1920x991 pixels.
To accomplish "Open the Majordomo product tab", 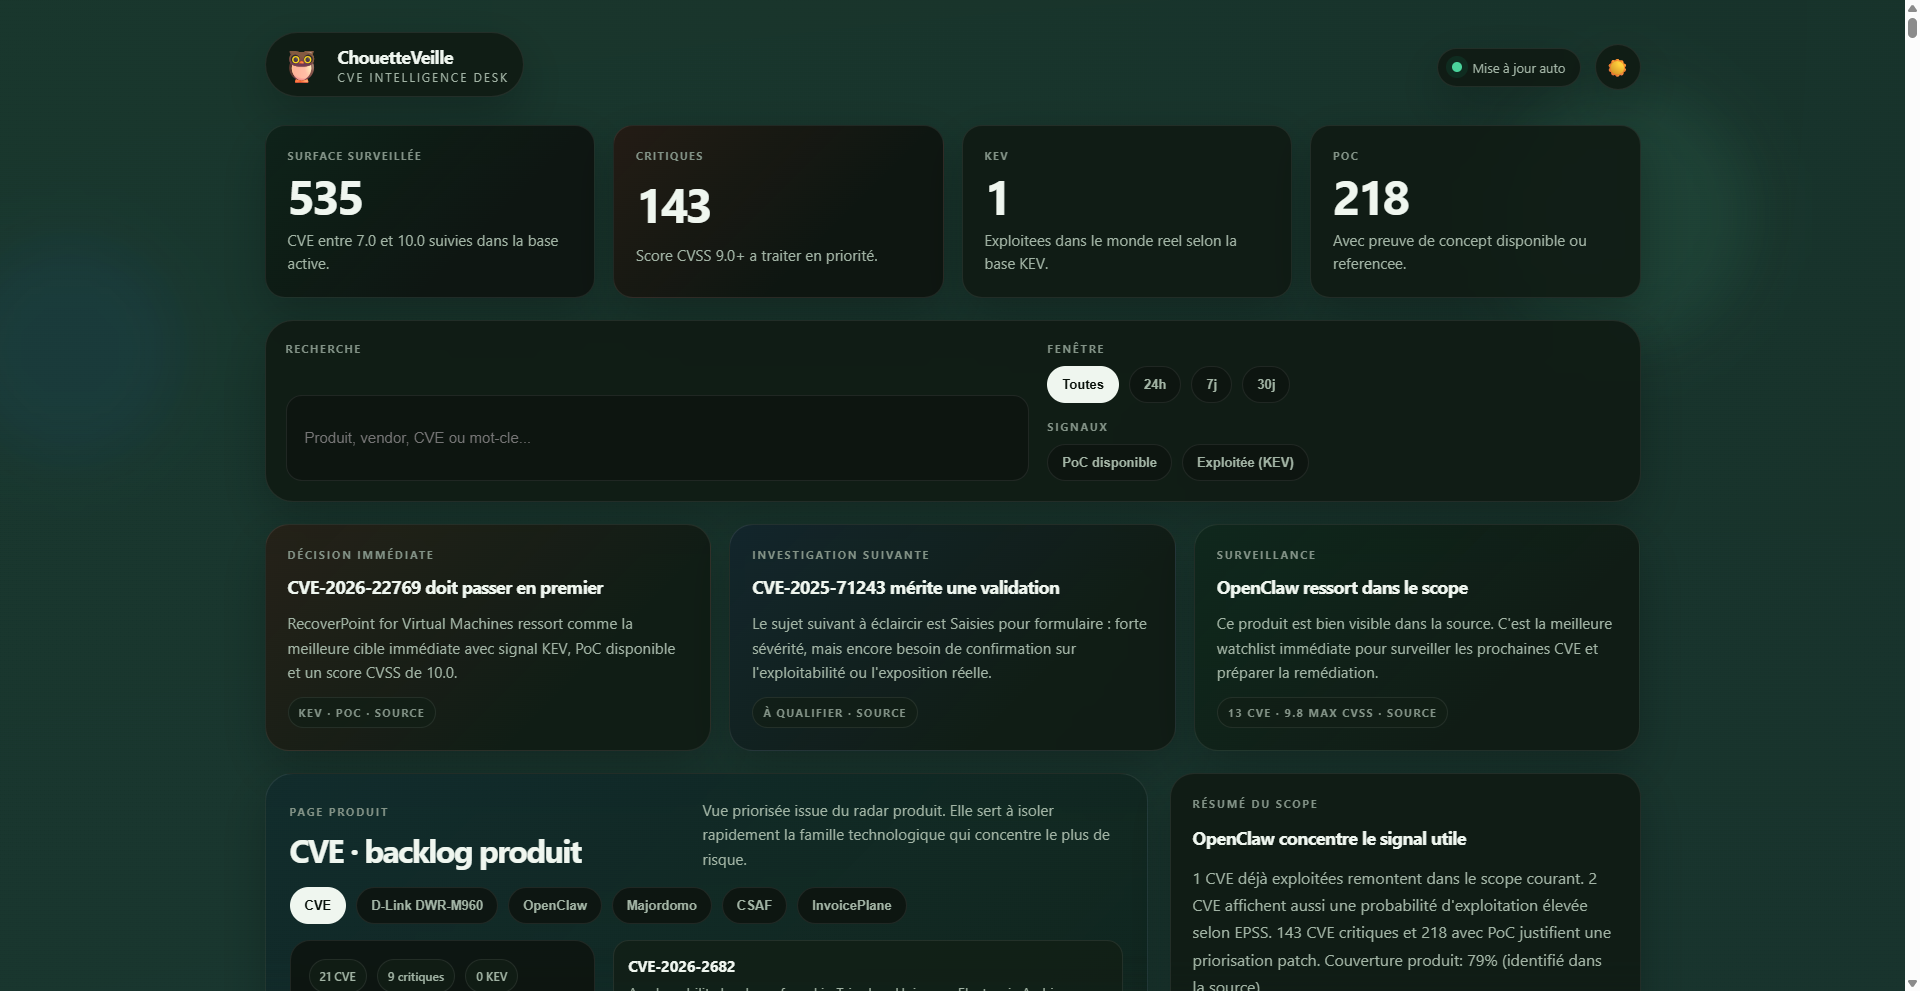I will click(x=661, y=906).
